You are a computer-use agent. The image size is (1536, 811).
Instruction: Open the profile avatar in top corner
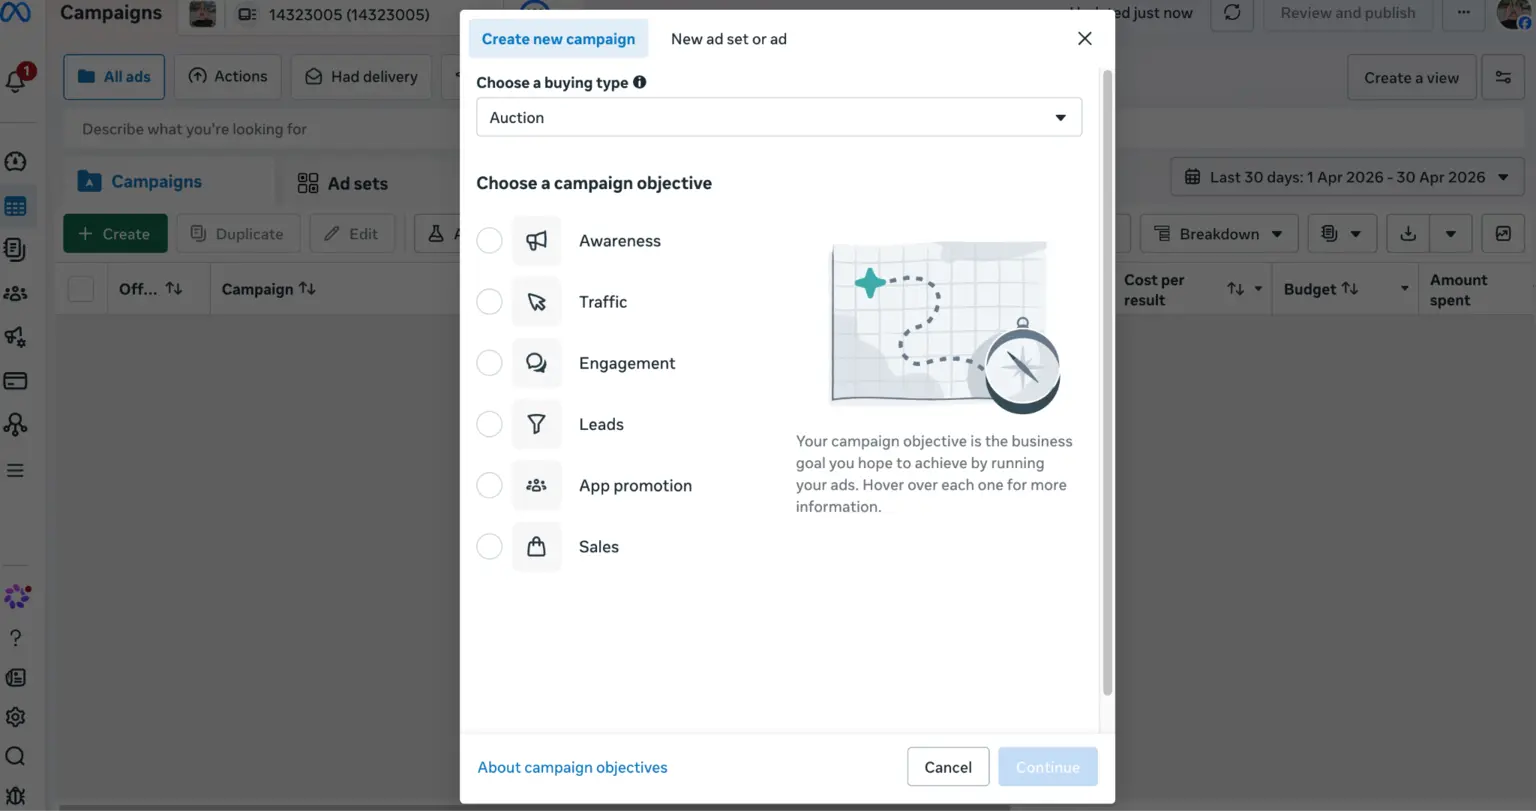tap(1514, 13)
